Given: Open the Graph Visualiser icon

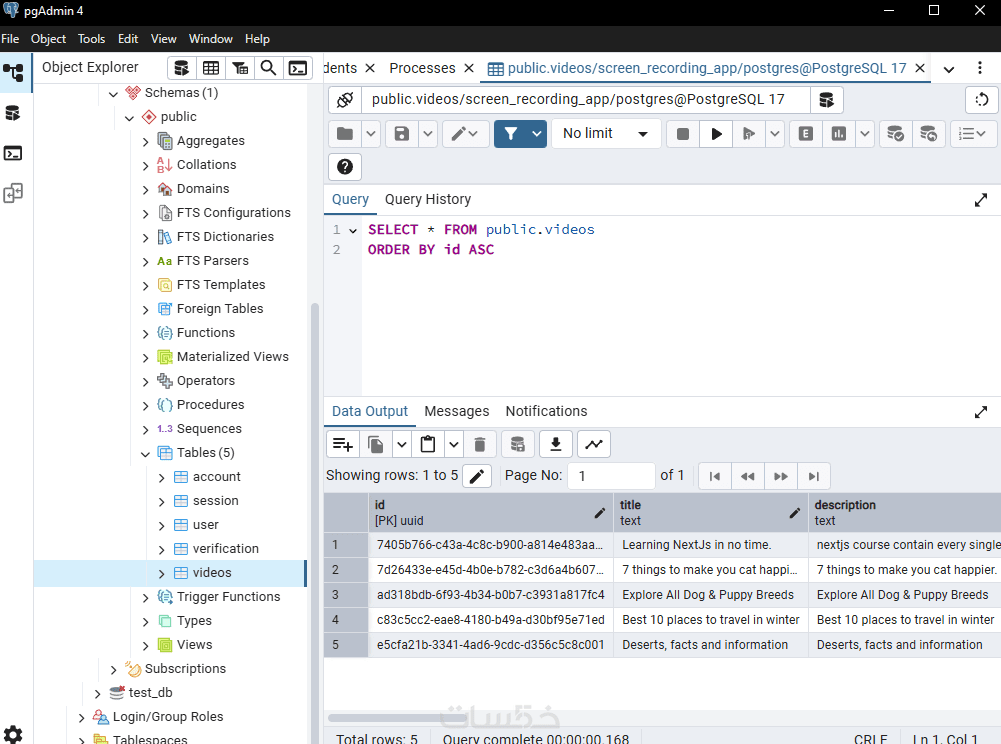Looking at the screenshot, I should (x=594, y=444).
